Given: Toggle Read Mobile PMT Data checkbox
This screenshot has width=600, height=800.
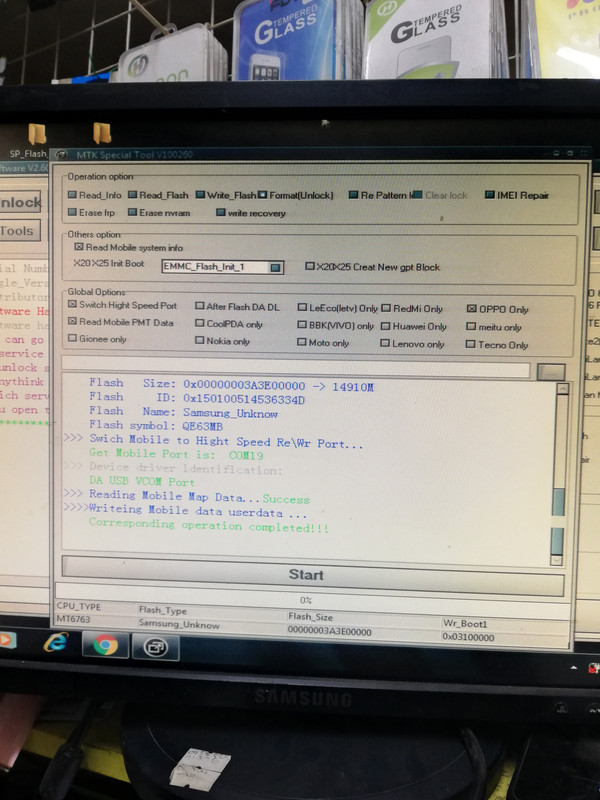Looking at the screenshot, I should (x=72, y=321).
